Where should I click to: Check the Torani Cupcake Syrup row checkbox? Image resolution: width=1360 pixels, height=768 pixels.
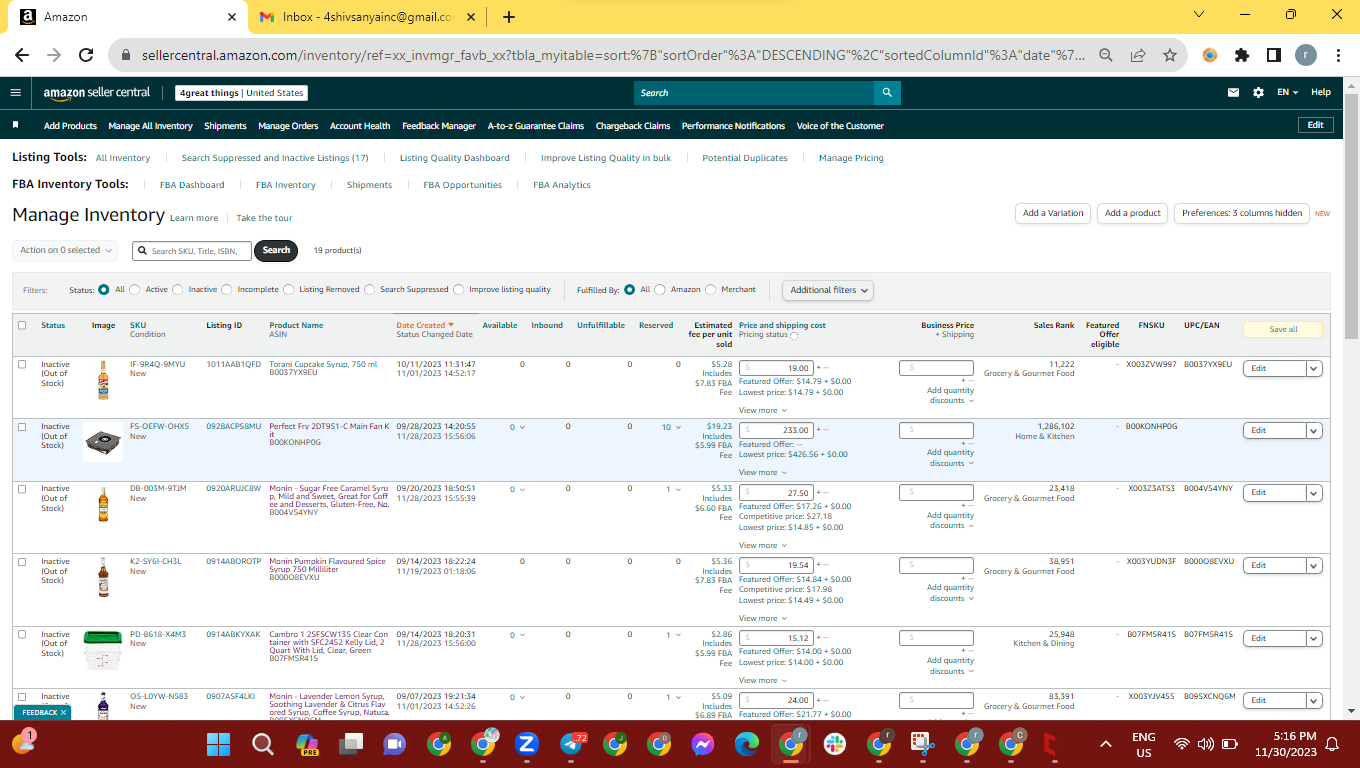(22, 364)
